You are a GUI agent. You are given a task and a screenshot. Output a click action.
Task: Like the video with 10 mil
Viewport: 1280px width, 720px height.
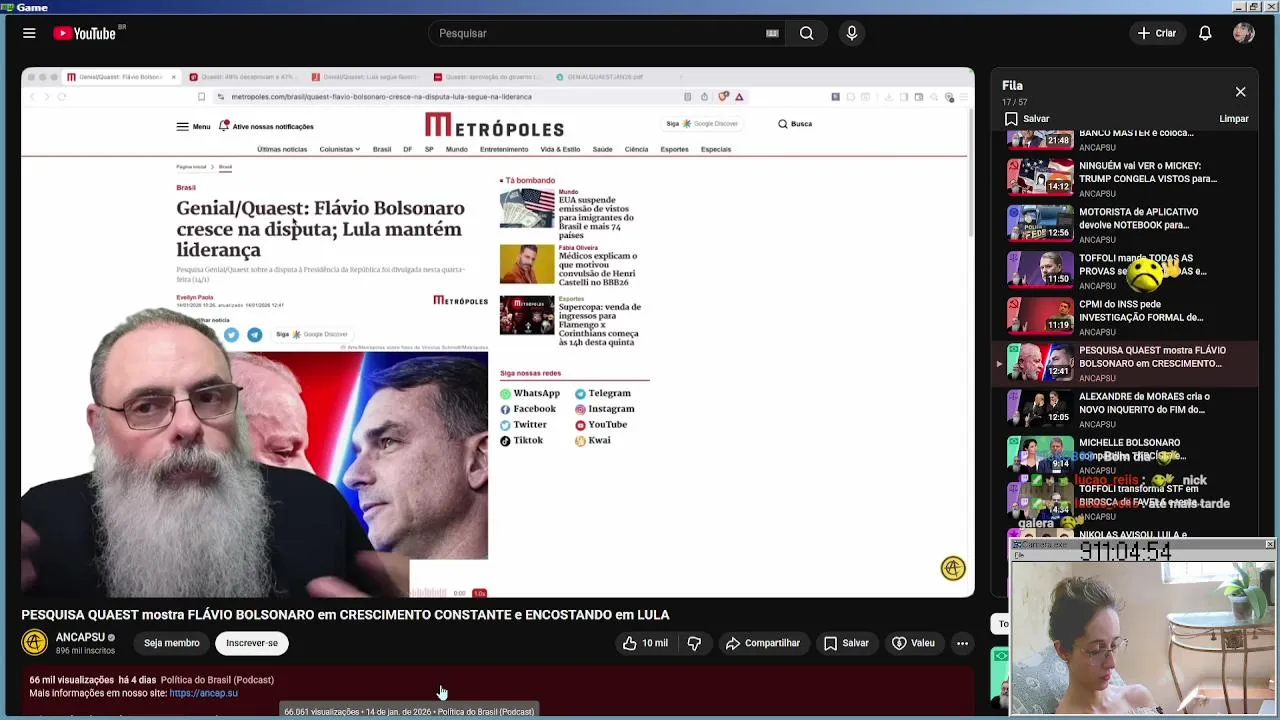[645, 643]
